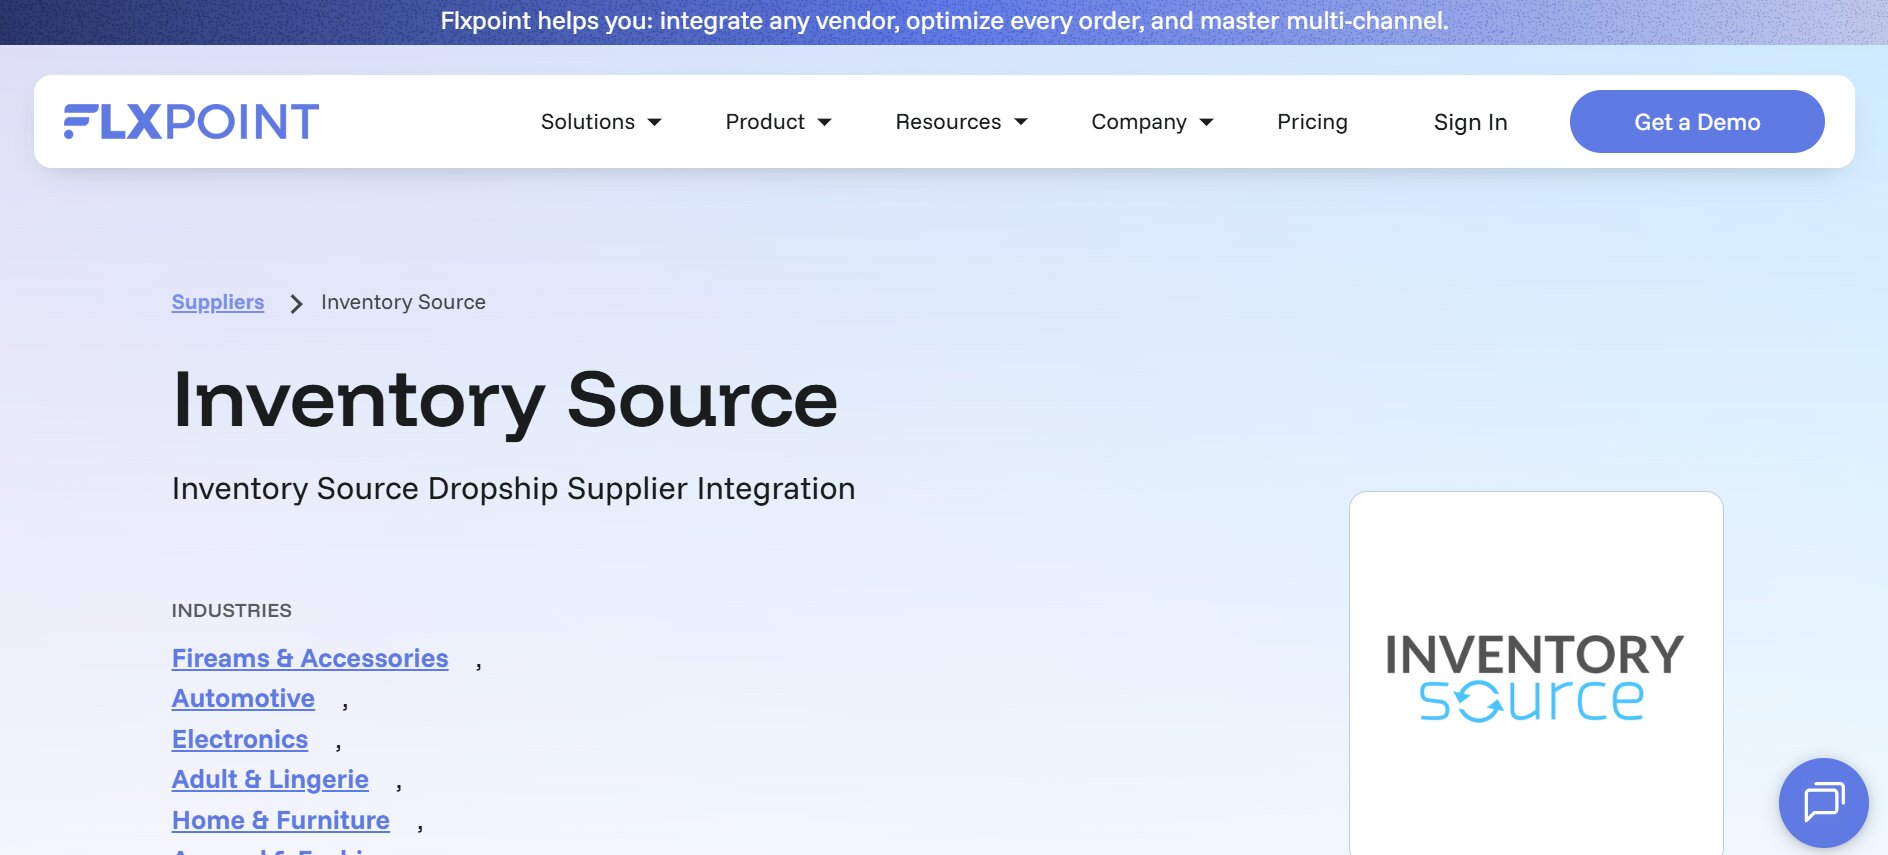Click the Inventory Source logo card

(x=1536, y=673)
